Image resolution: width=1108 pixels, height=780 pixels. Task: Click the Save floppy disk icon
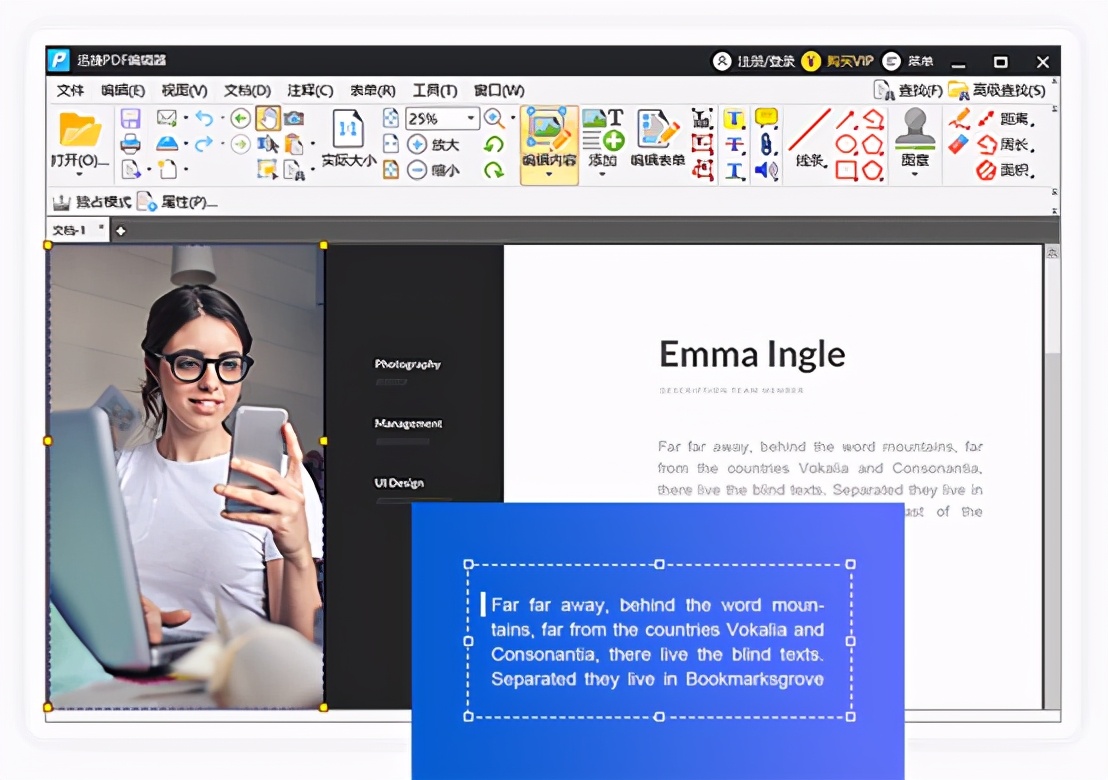tap(131, 118)
